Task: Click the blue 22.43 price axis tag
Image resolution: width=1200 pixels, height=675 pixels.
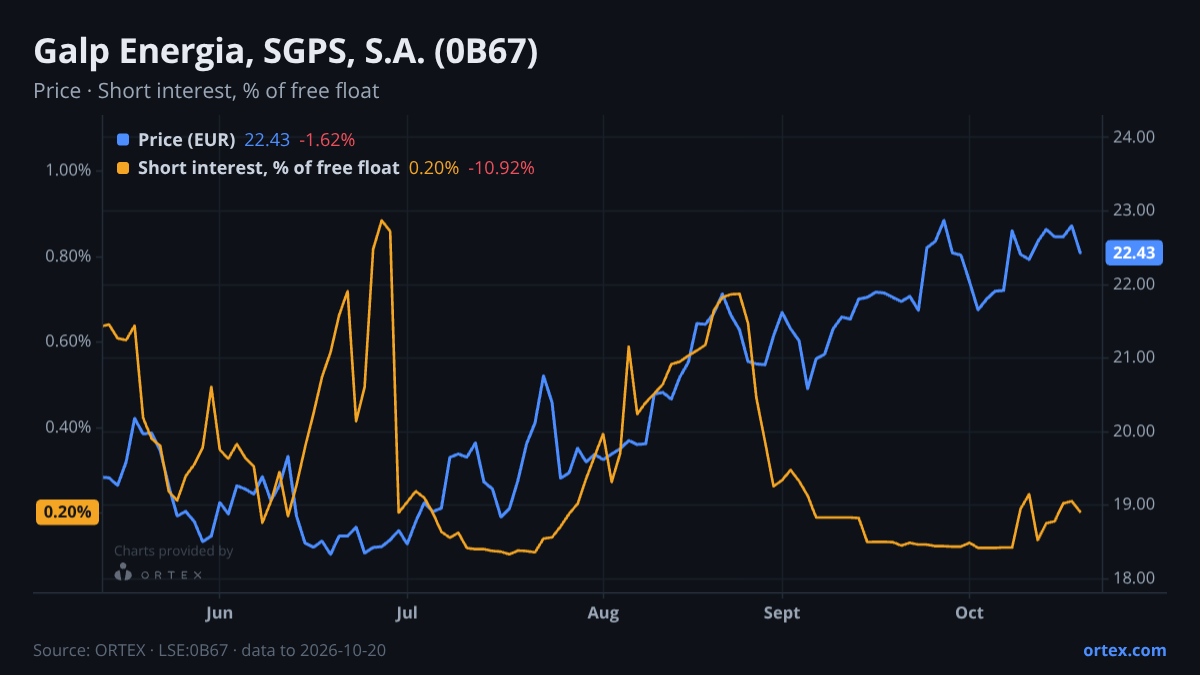Action: [1134, 253]
